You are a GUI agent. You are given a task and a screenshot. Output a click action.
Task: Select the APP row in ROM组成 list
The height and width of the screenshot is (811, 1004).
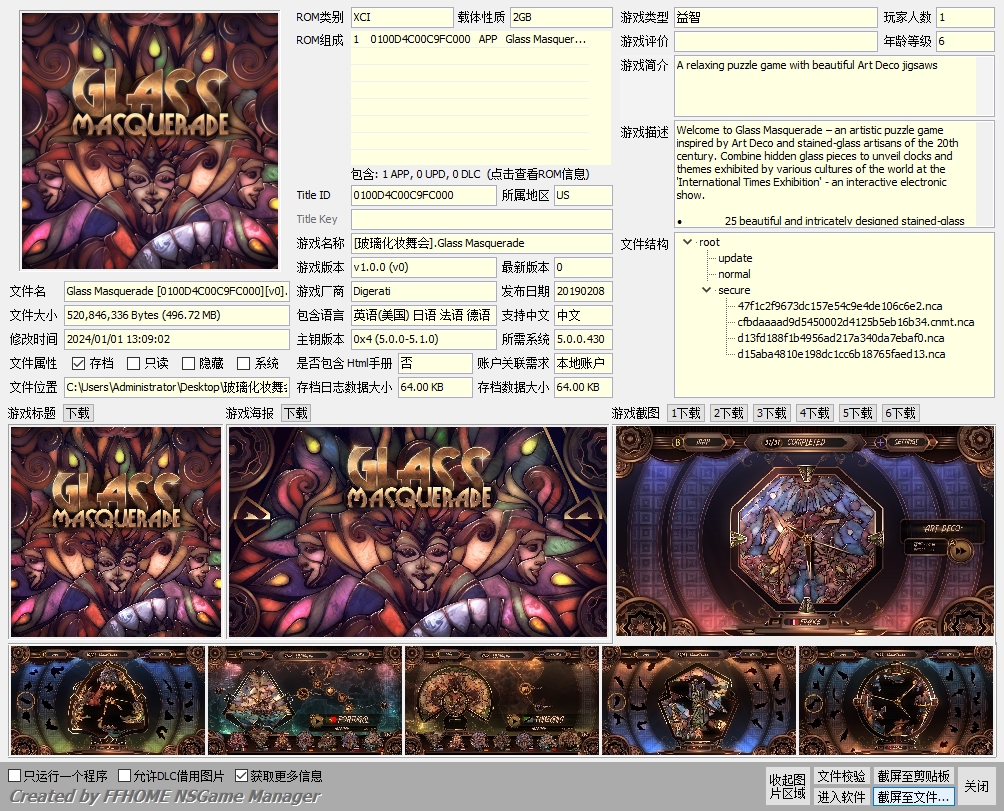click(480, 40)
